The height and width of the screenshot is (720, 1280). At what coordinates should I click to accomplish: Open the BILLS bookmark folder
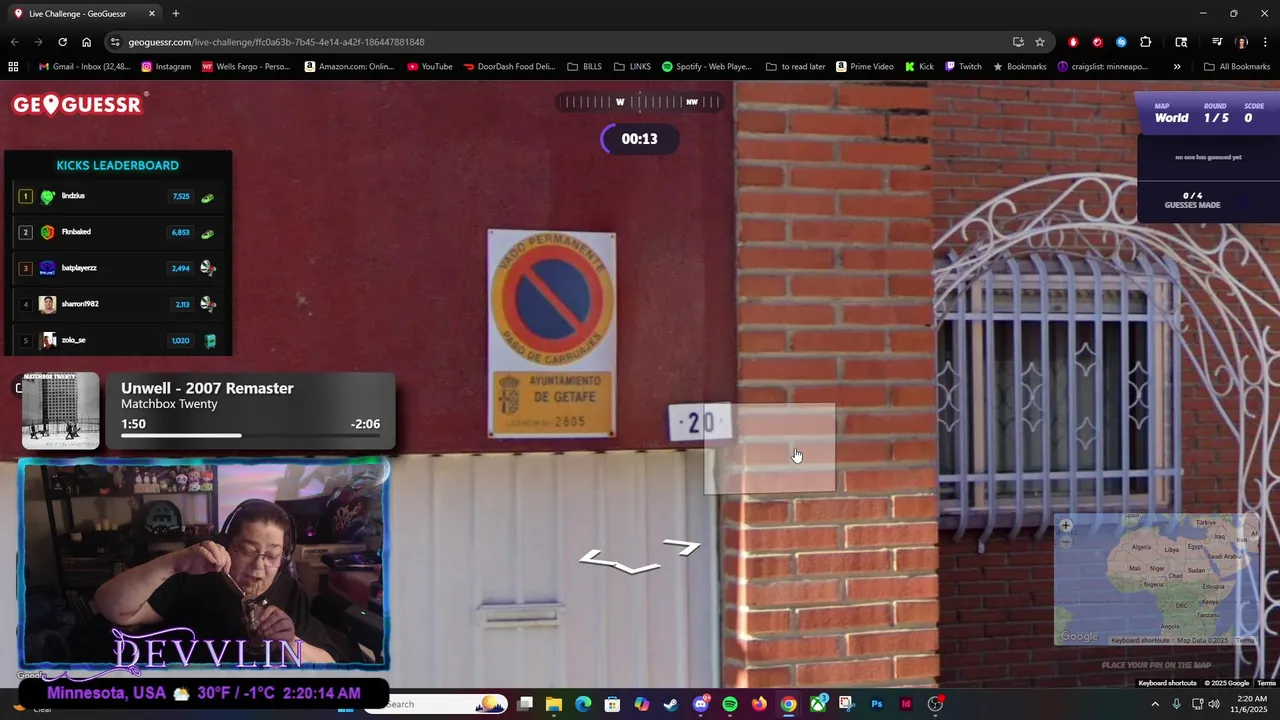tap(585, 67)
